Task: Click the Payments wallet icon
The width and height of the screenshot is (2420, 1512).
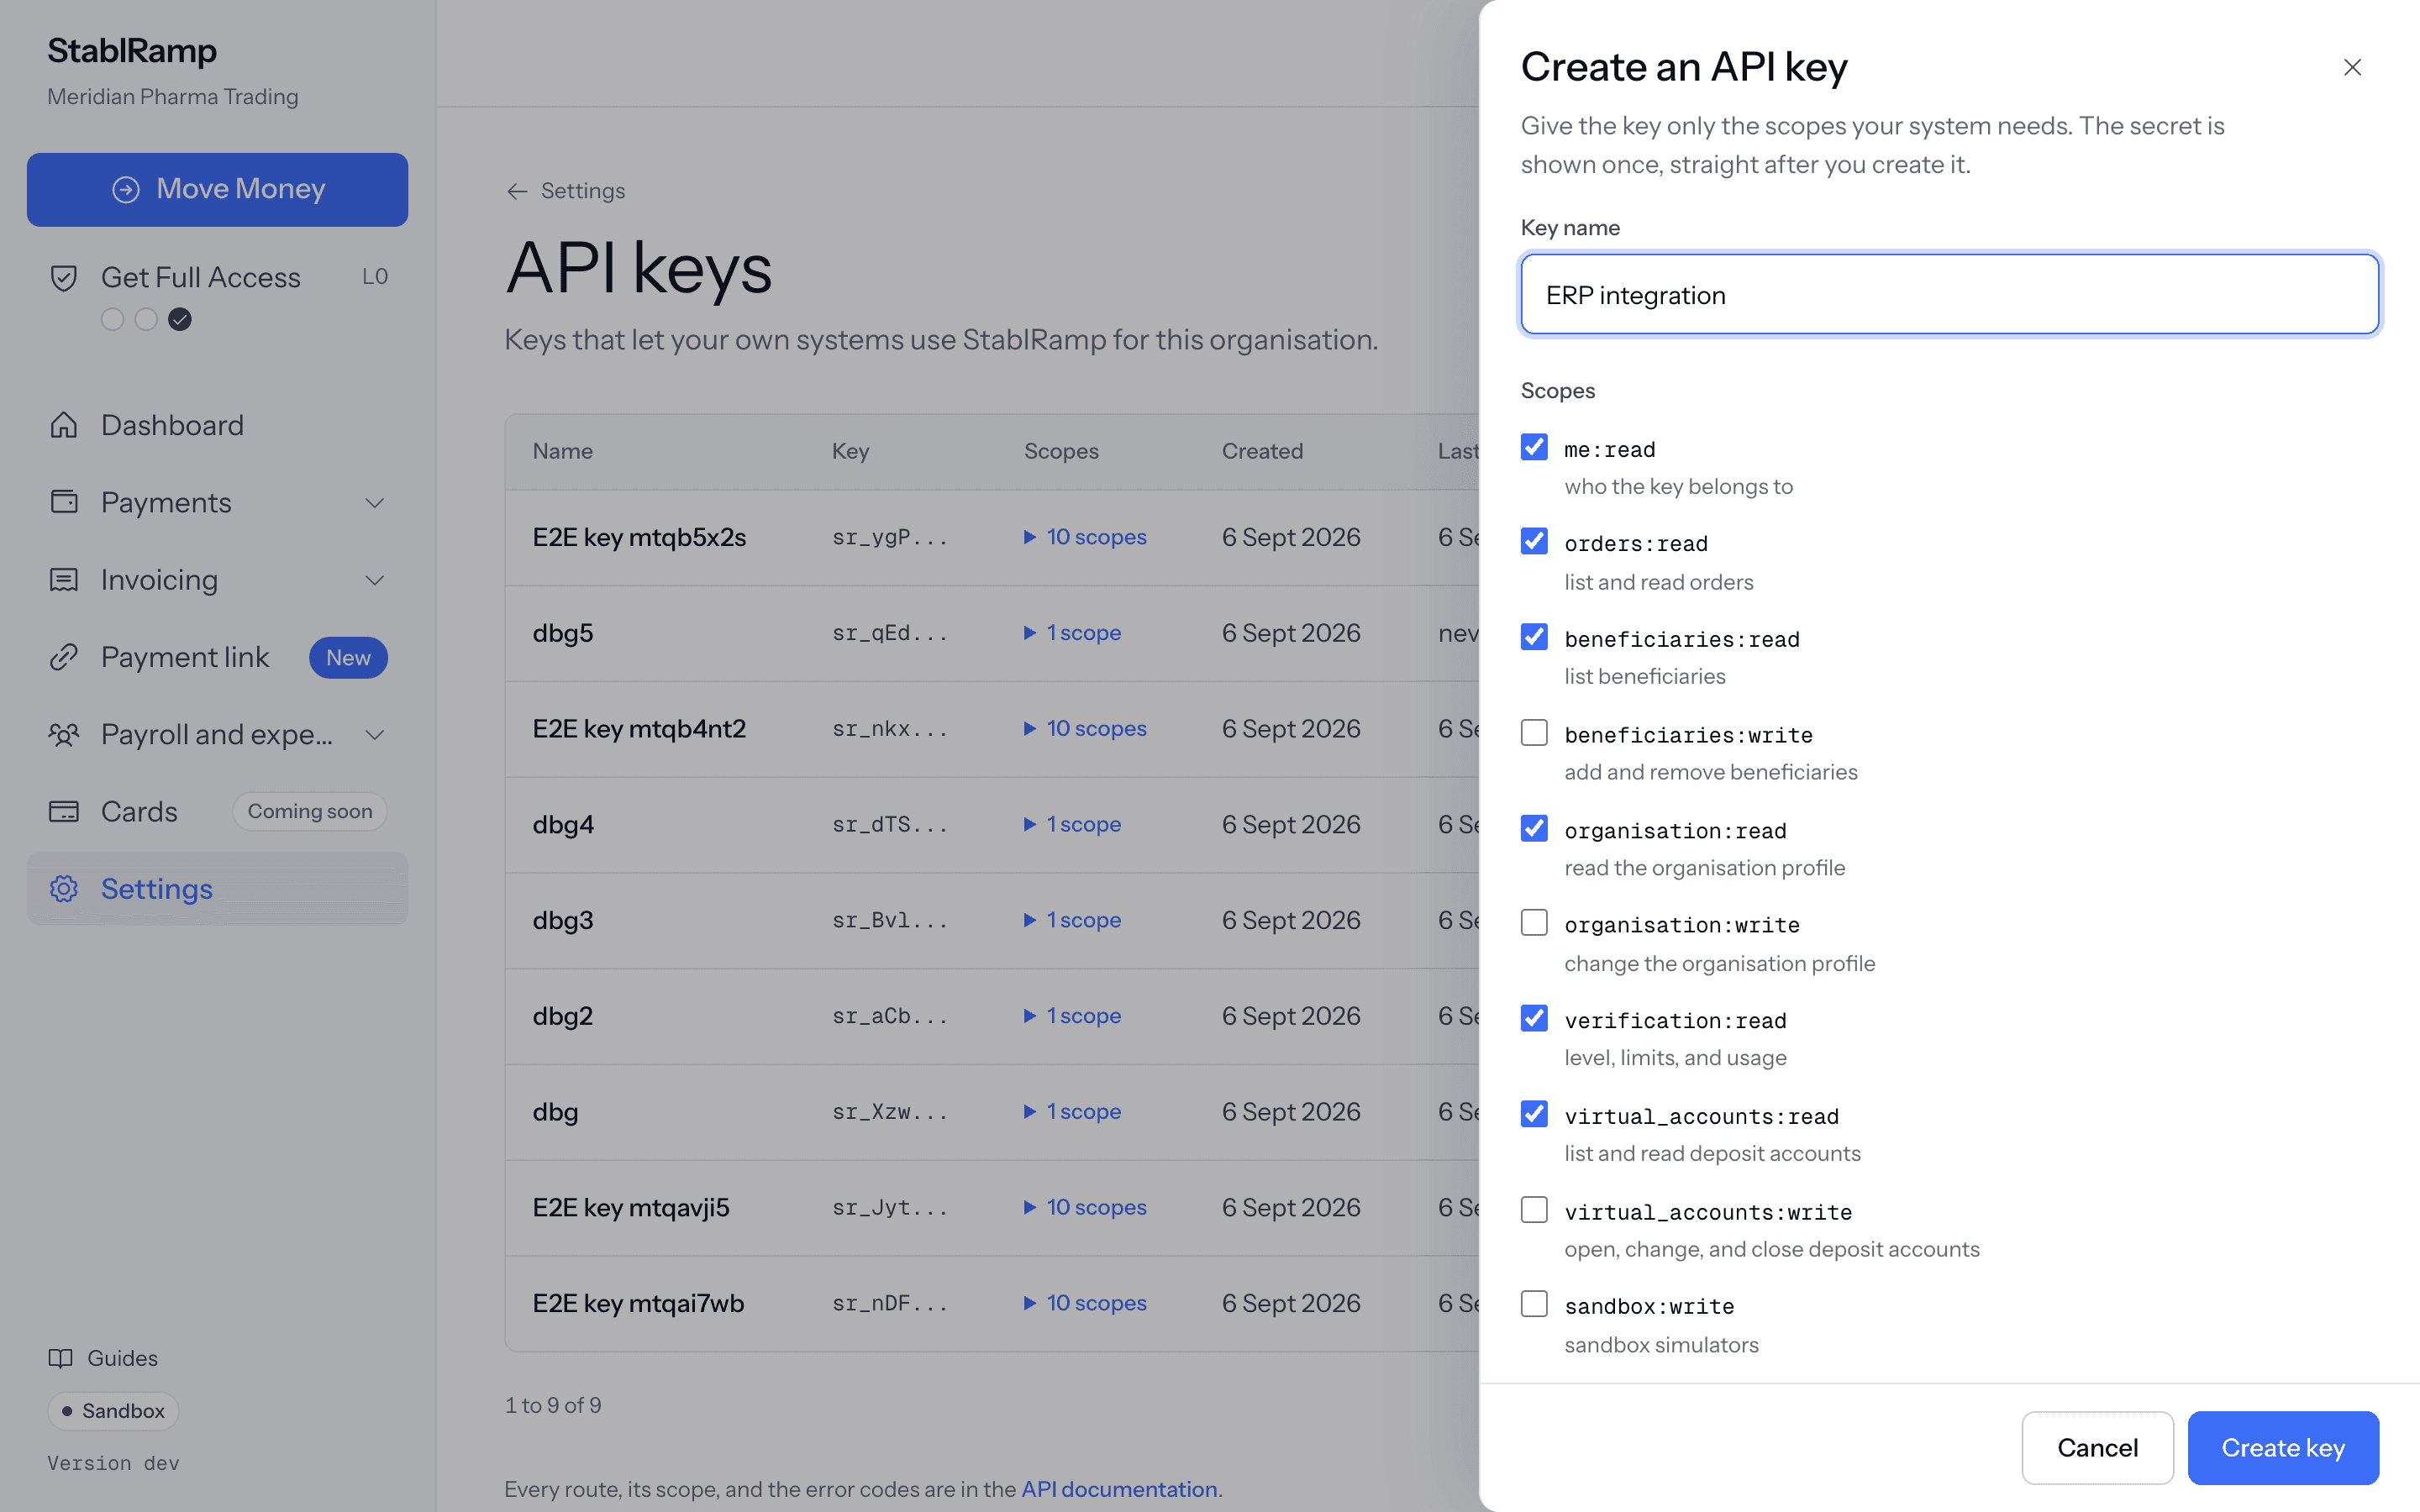Action: (64, 502)
